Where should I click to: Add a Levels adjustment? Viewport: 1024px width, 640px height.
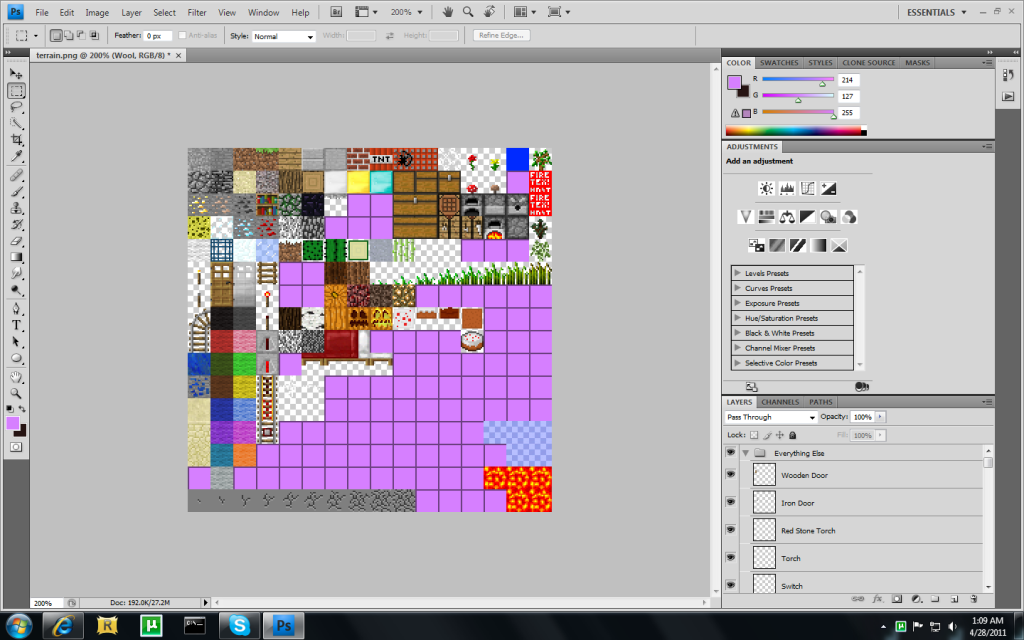787,189
